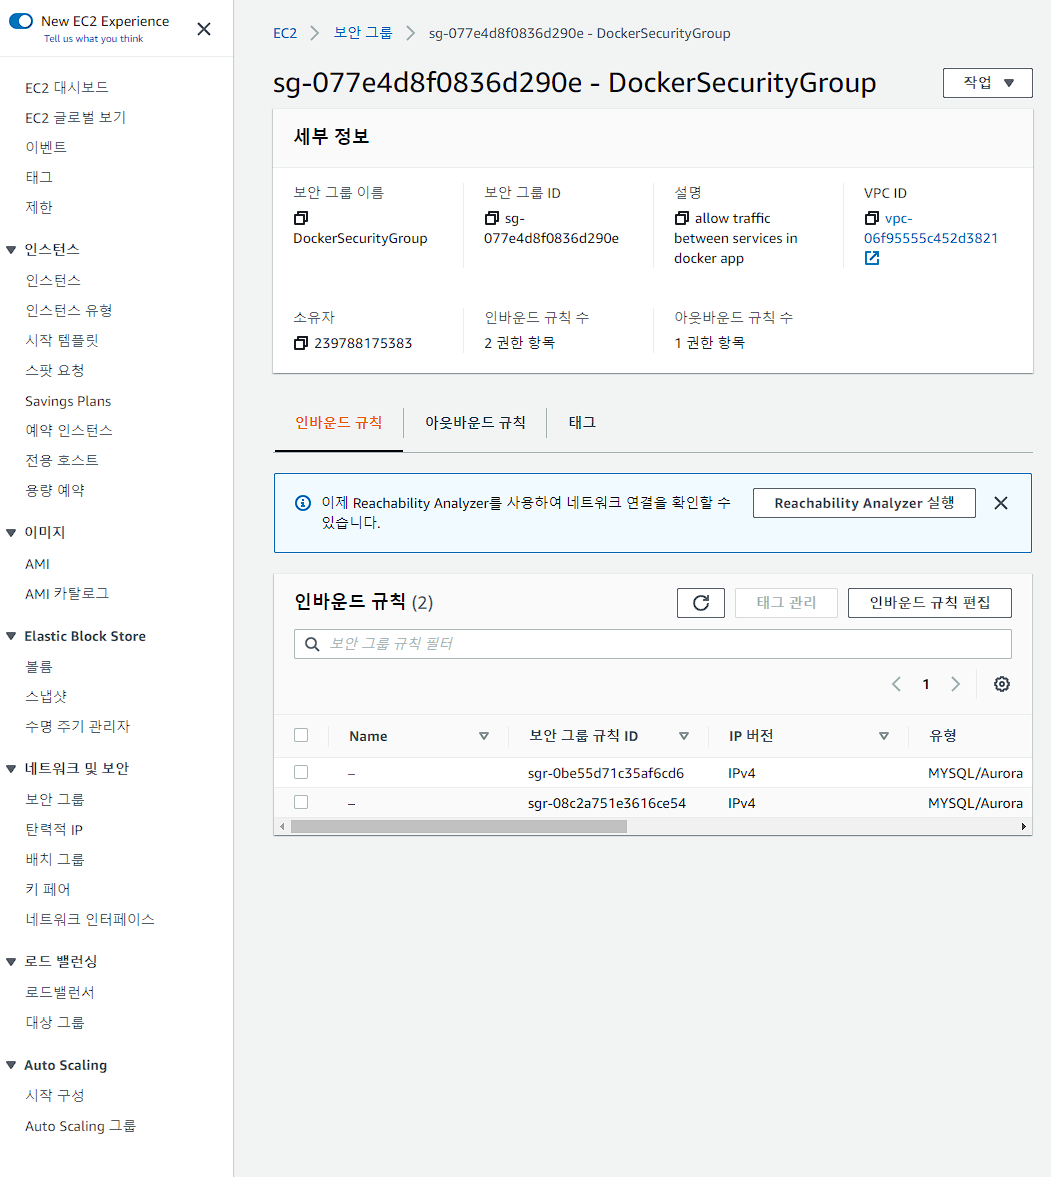This screenshot has height=1177, width=1051.
Task: Open EC2 대시보드 in sidebar
Action: click(x=67, y=88)
